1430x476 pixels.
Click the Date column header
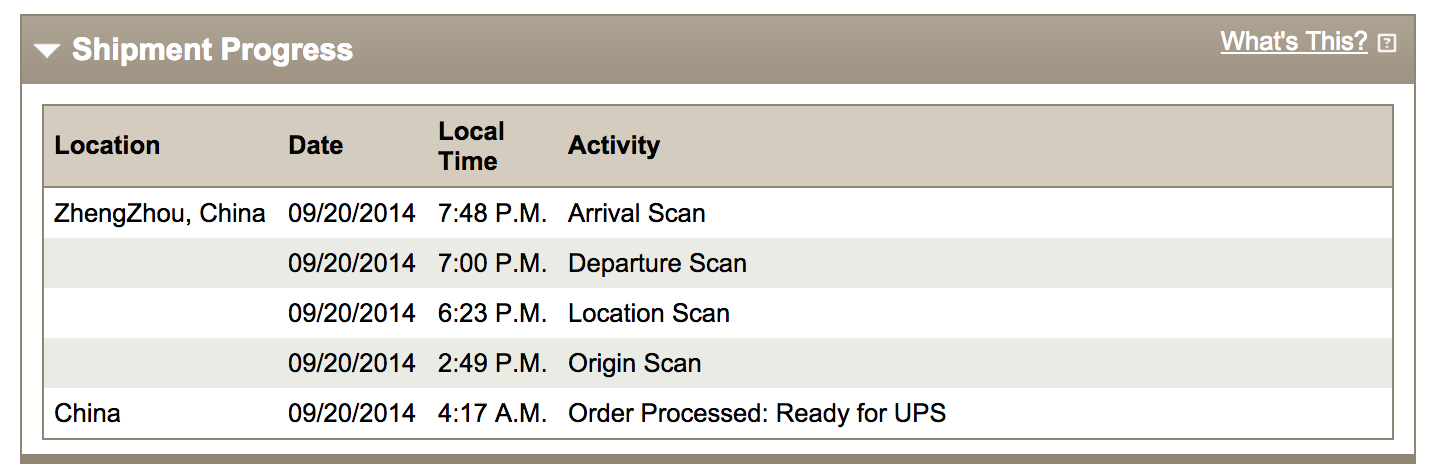(x=316, y=146)
